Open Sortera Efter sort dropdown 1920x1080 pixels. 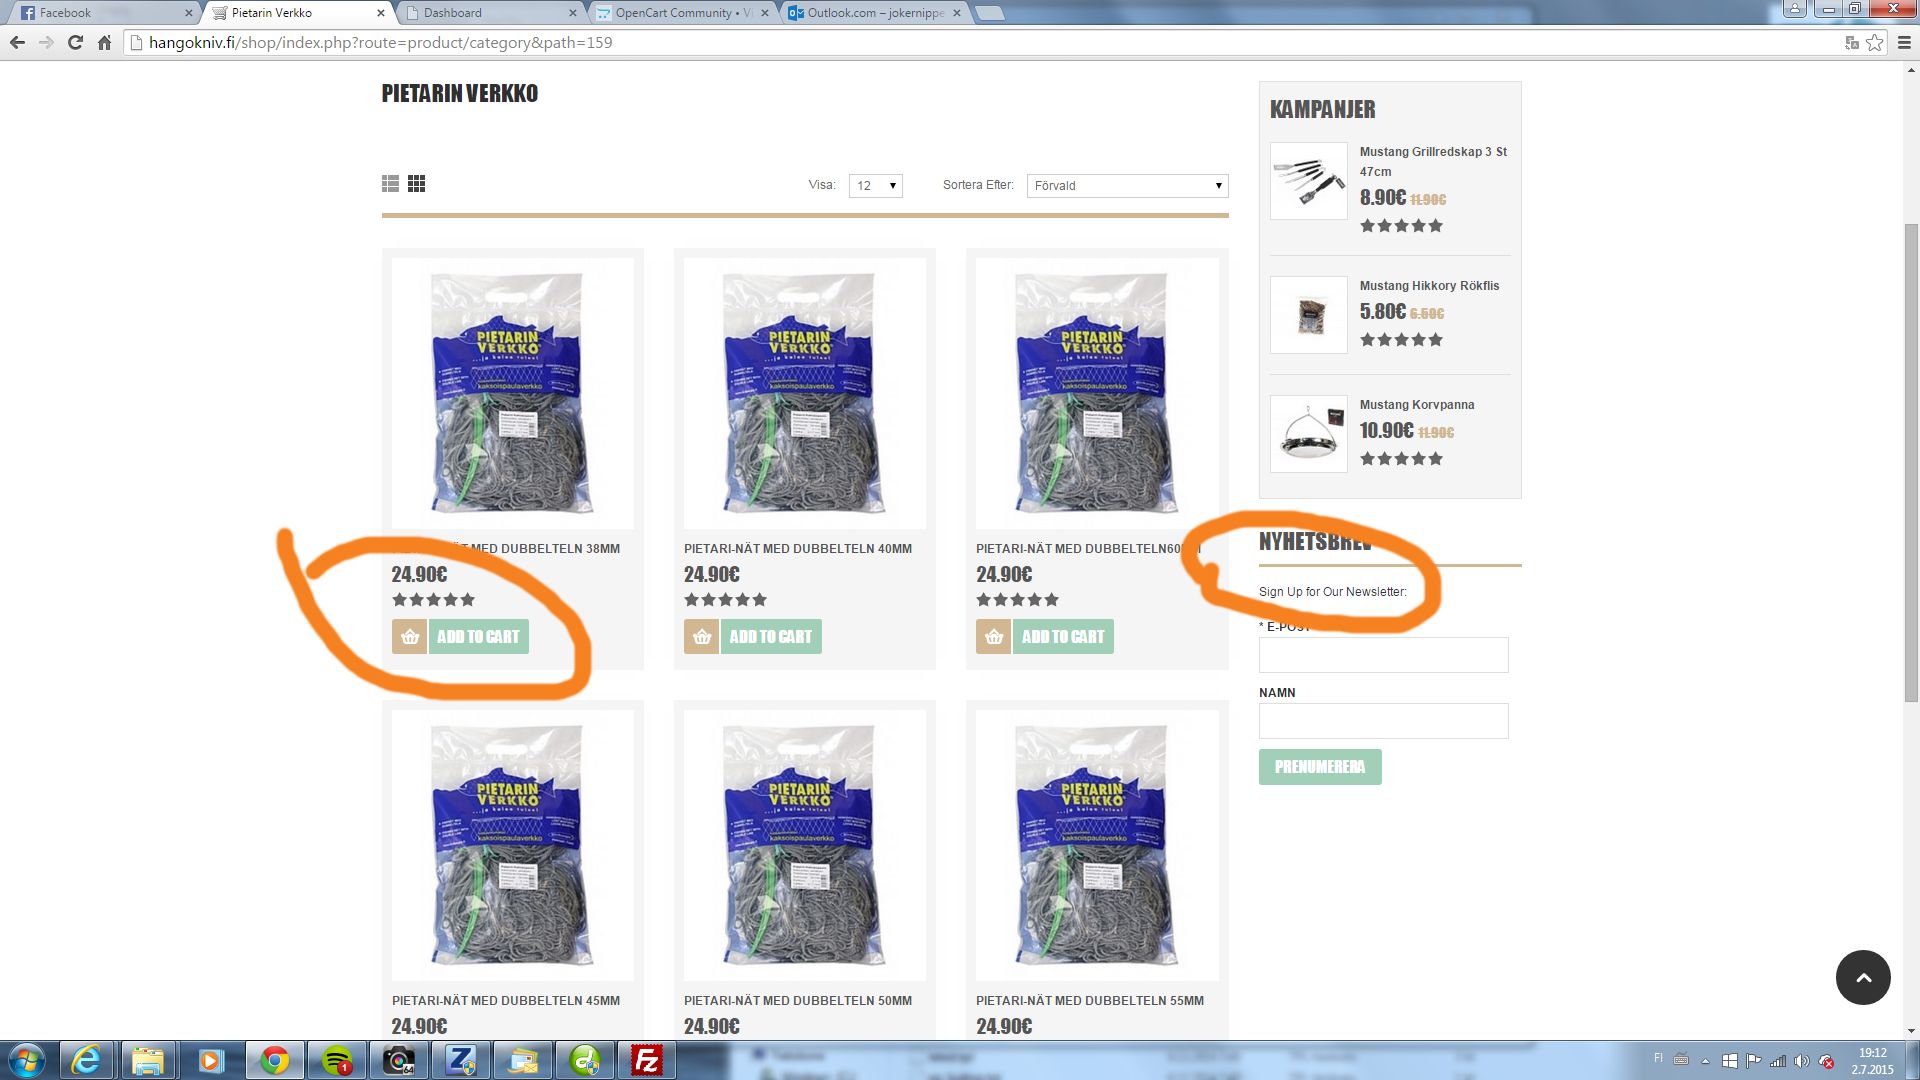coord(1127,186)
